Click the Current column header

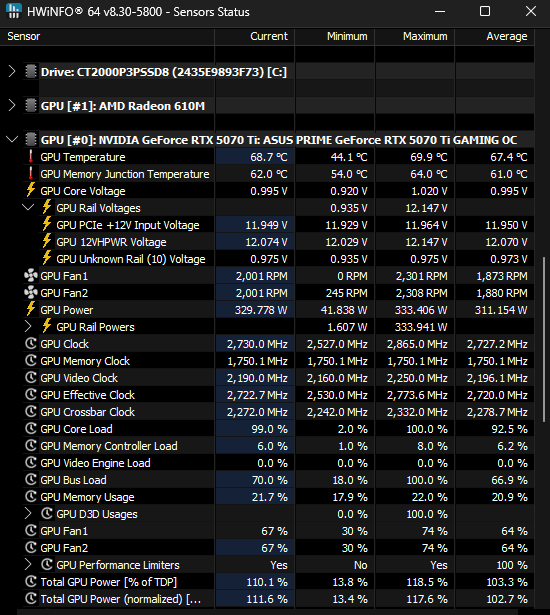[255, 36]
